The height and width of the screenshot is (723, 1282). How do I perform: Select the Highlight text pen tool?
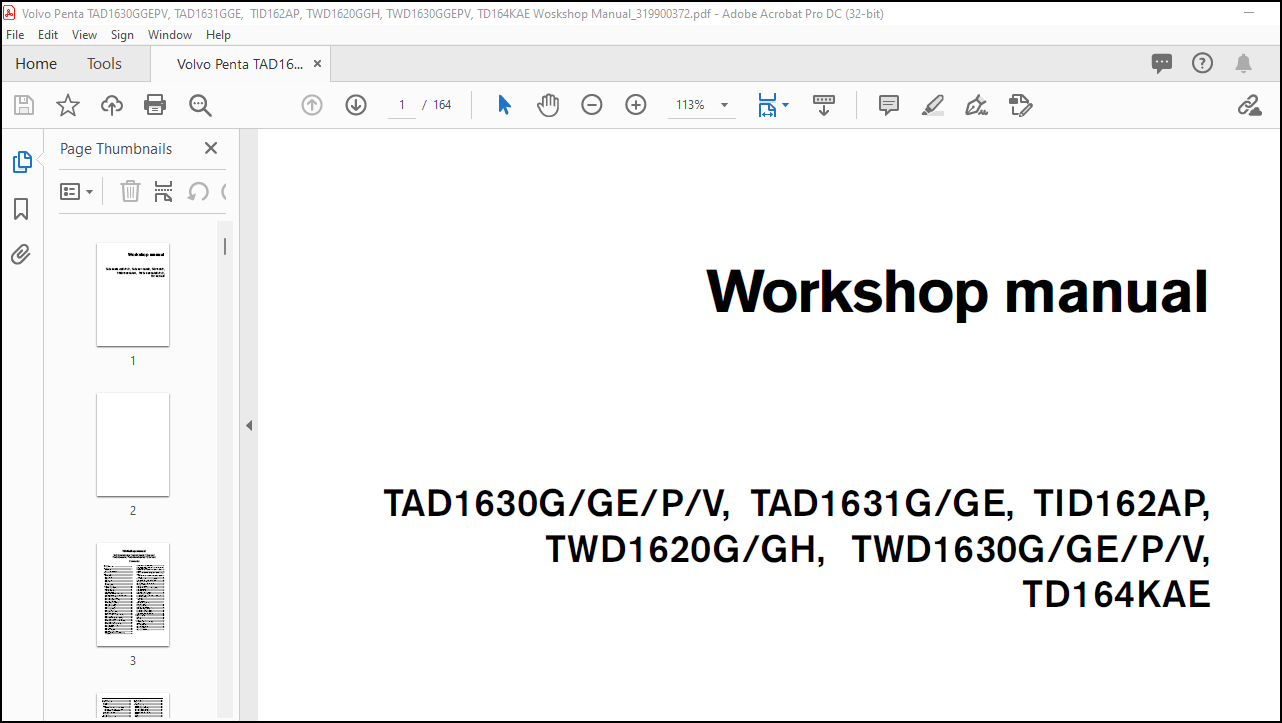933,105
